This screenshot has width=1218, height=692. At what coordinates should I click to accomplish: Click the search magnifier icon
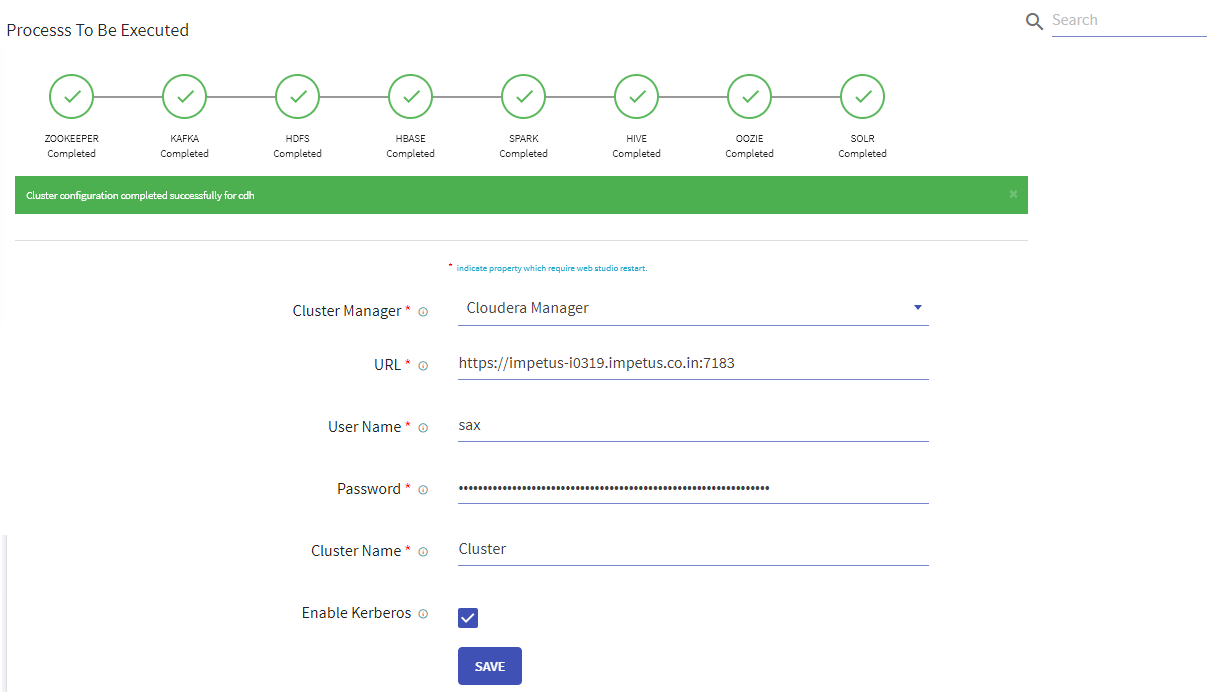[1034, 20]
